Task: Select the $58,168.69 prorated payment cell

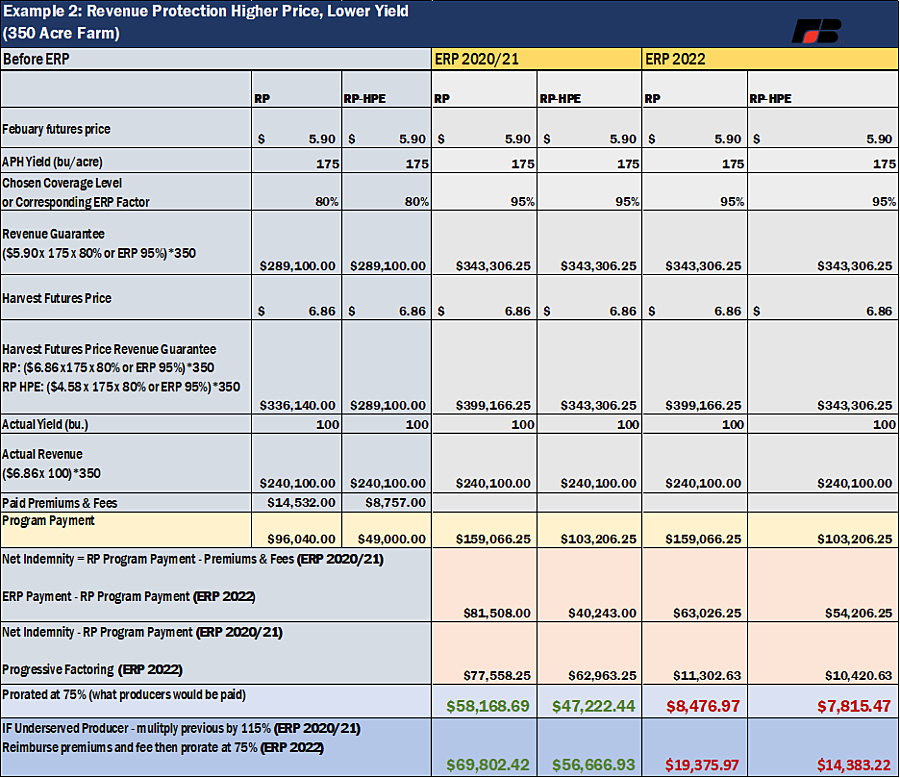Action: pyautogui.click(x=484, y=701)
